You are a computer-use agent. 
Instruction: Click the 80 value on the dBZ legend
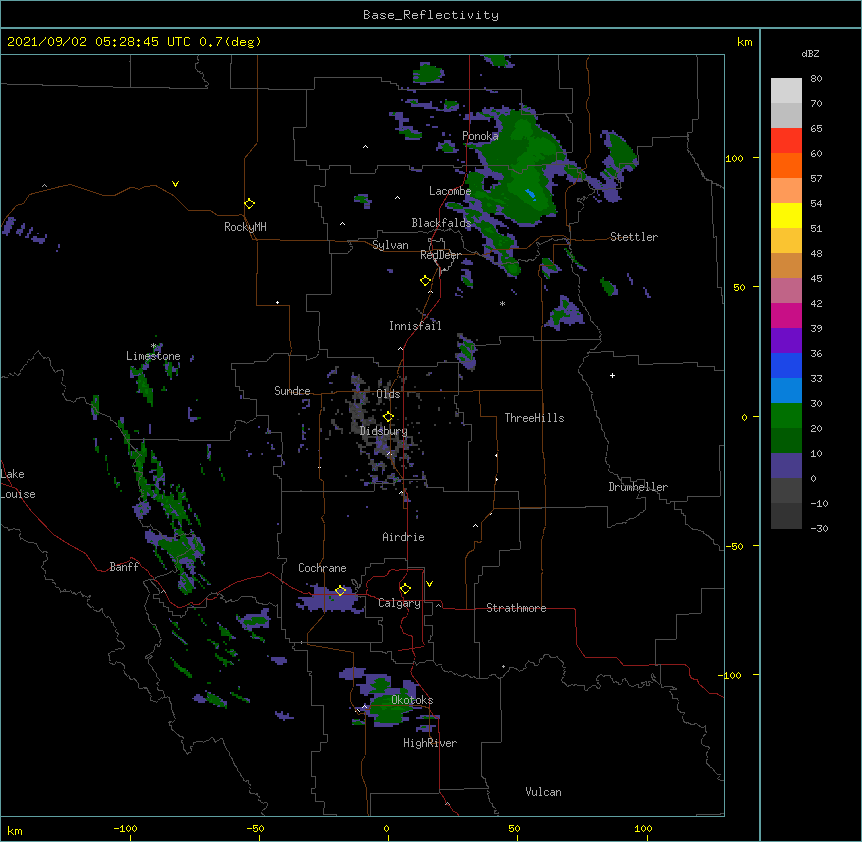[816, 79]
